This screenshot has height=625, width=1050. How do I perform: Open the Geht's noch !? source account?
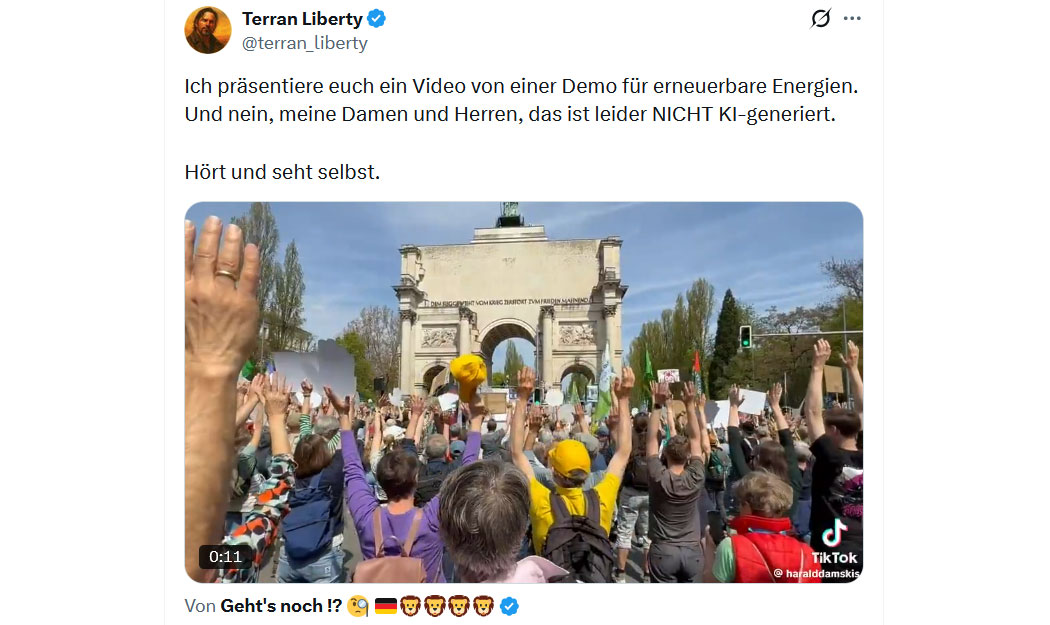point(281,606)
